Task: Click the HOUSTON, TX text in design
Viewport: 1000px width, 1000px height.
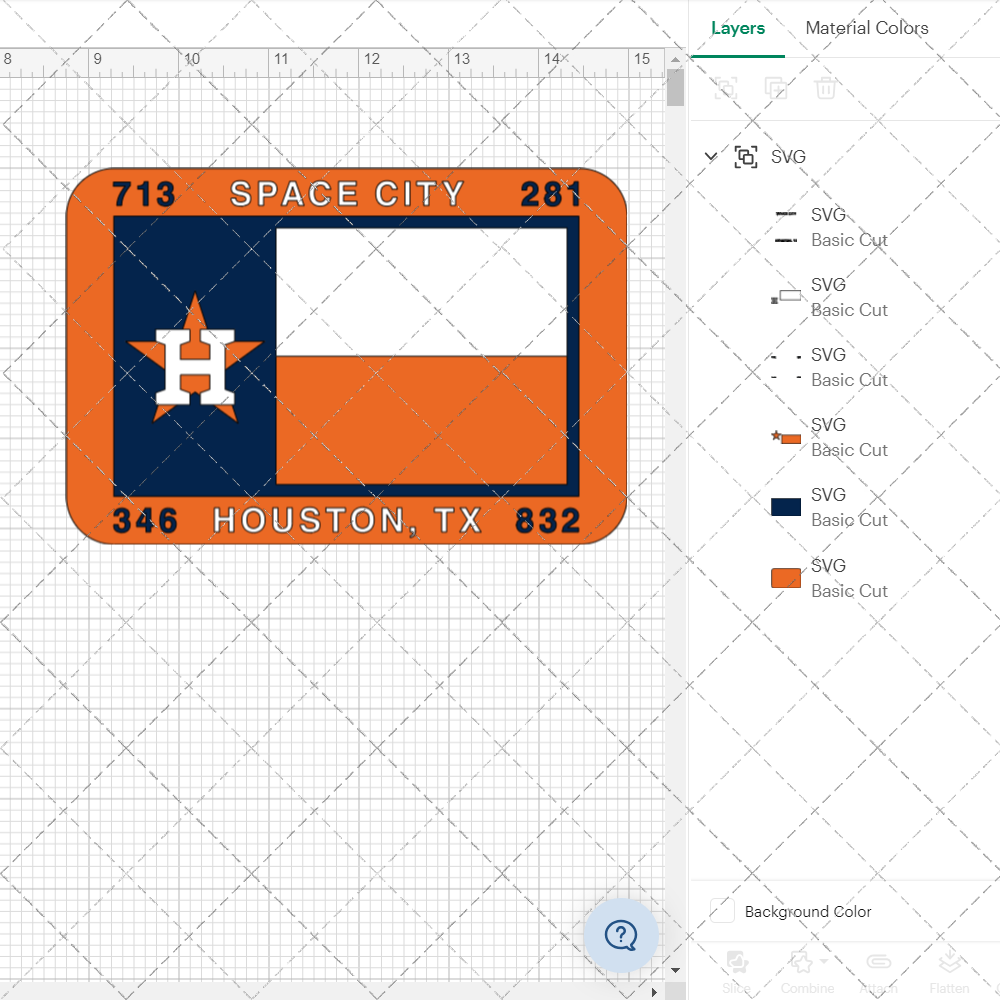Action: [347, 520]
